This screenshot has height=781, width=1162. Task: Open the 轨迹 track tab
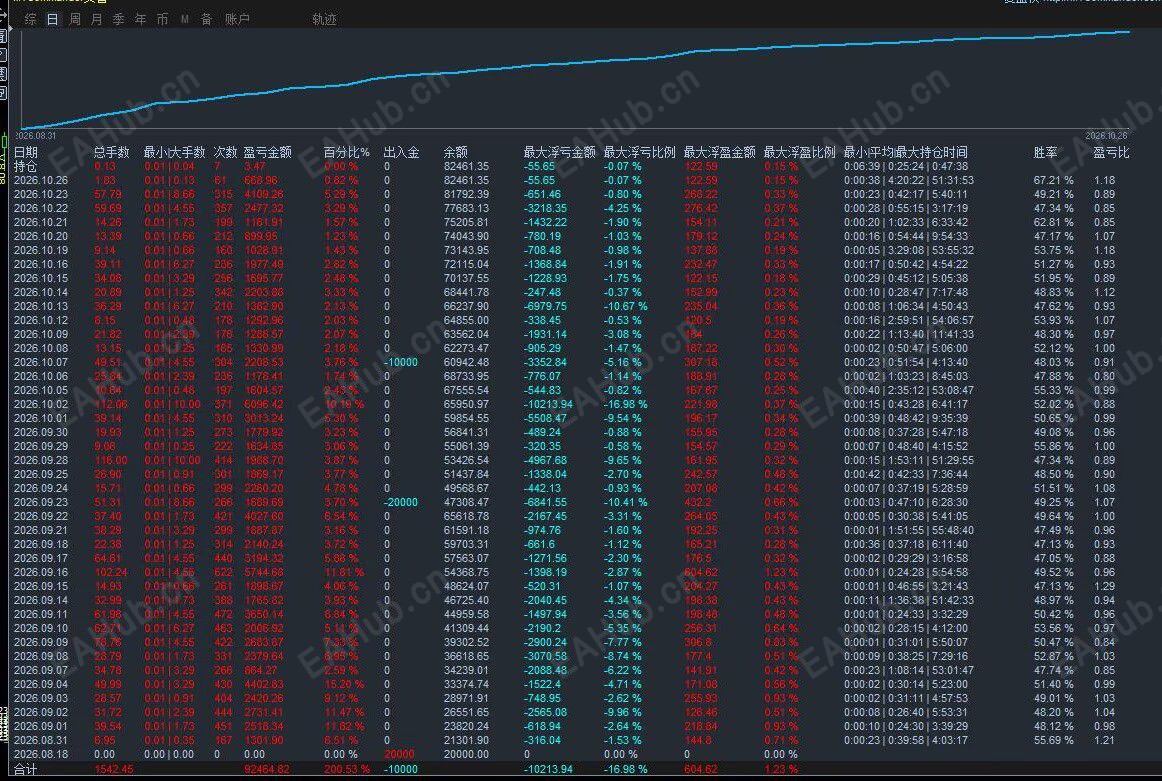click(325, 19)
